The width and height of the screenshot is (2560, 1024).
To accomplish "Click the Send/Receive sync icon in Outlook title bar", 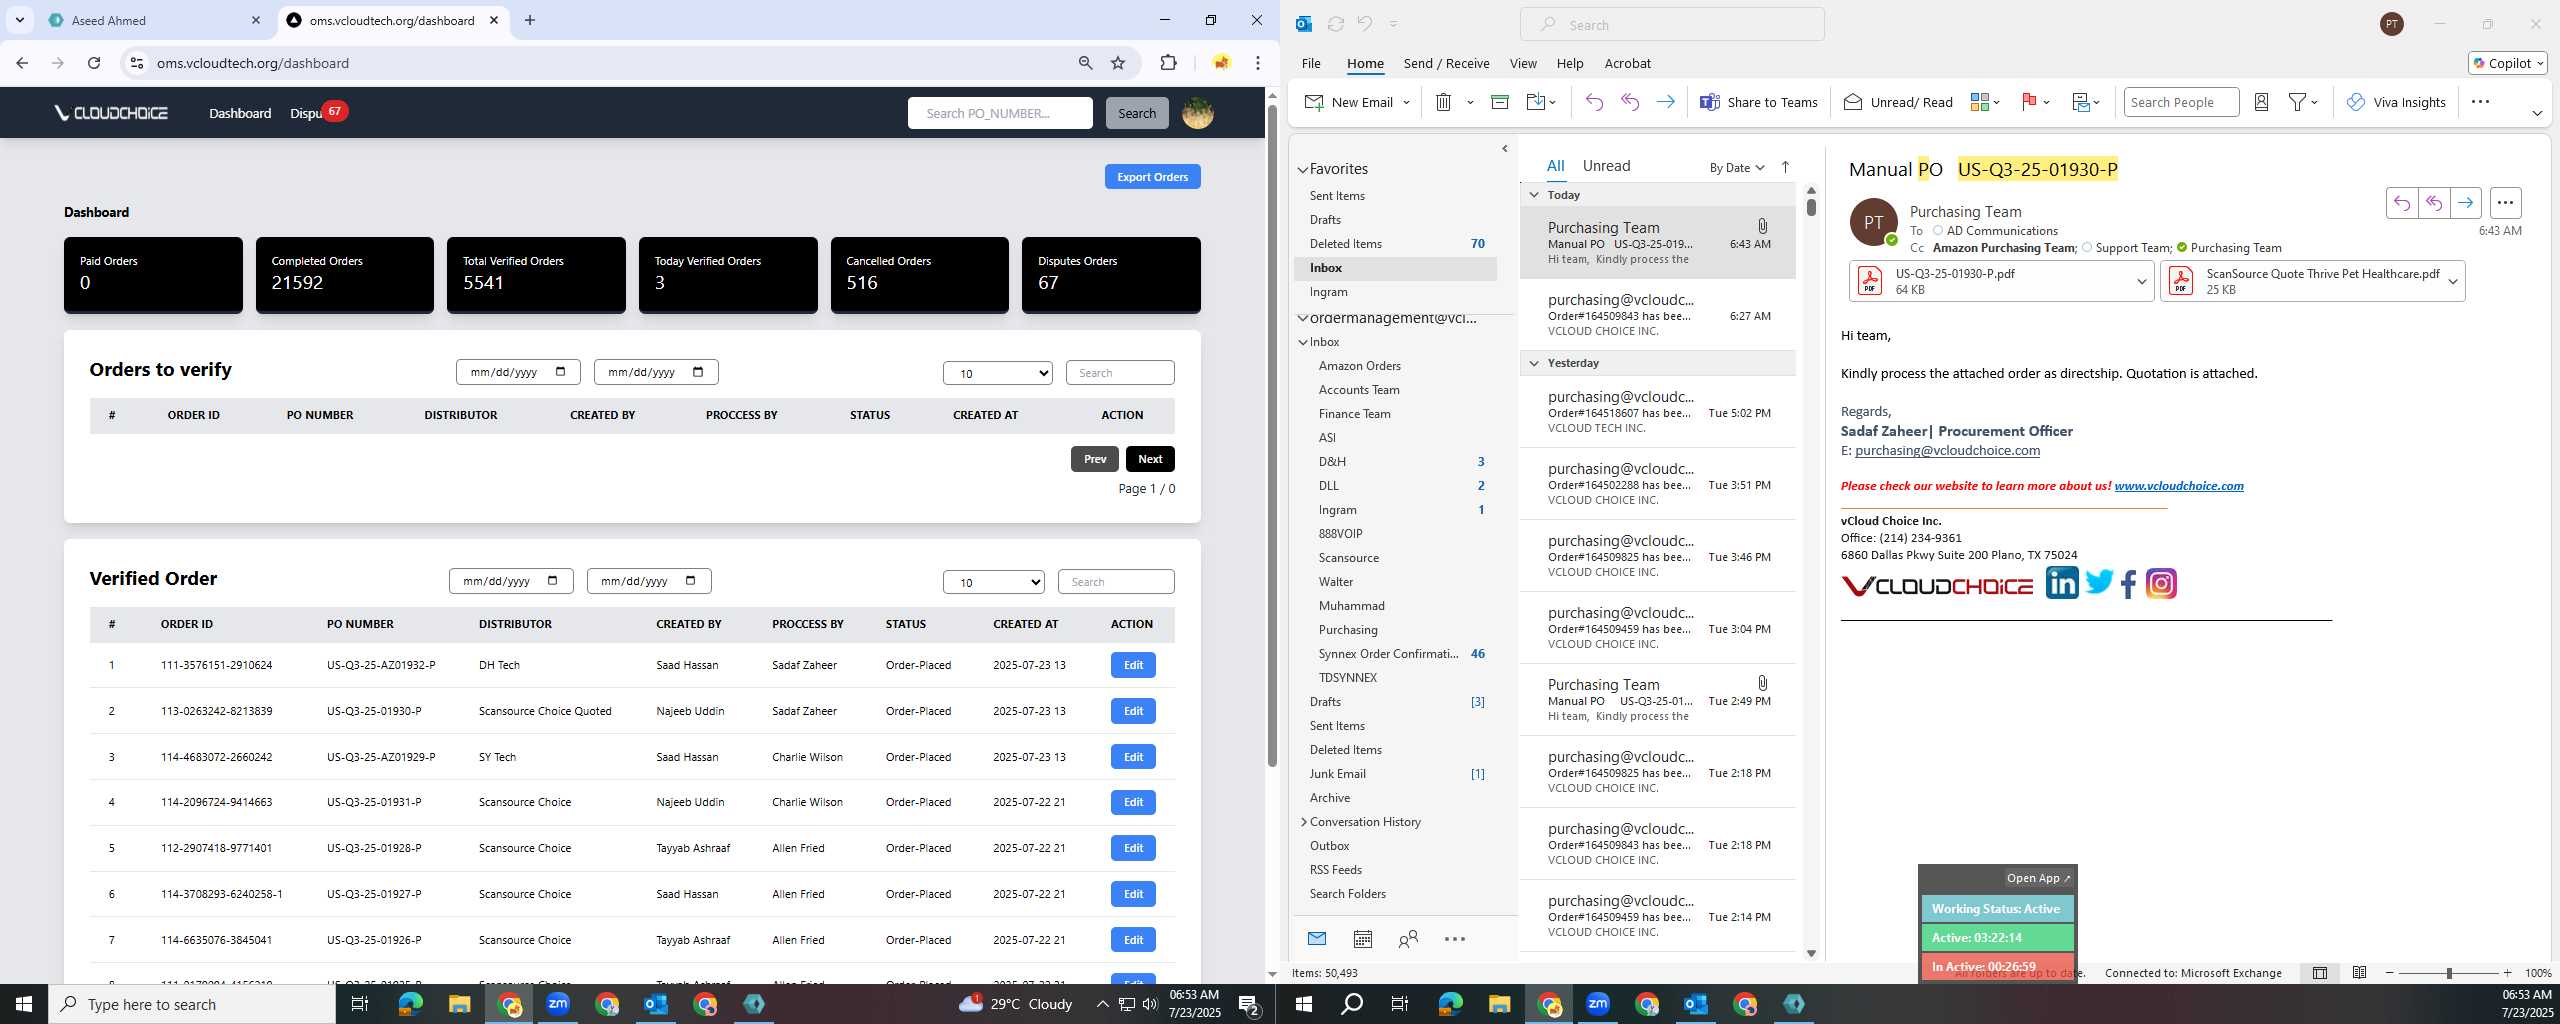I will click(1335, 24).
